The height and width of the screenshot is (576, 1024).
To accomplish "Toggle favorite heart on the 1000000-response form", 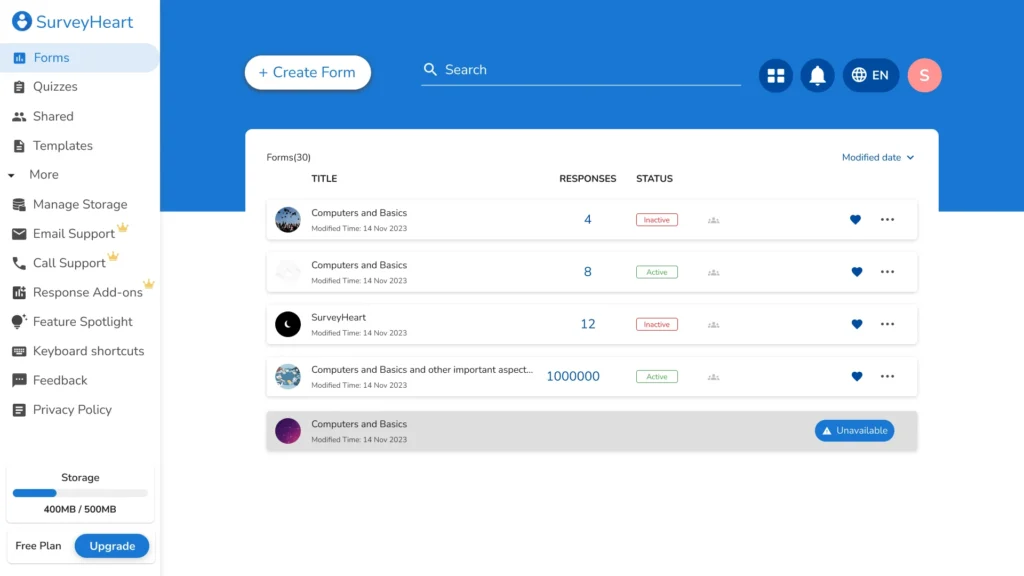I will [855, 377].
